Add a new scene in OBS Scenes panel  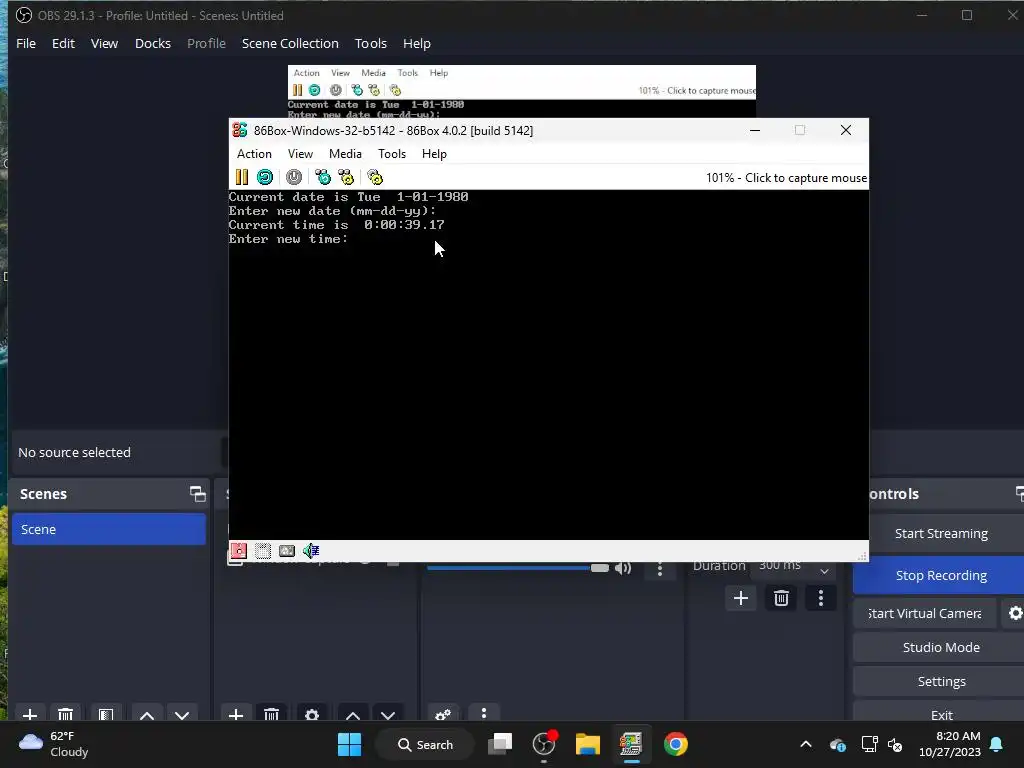click(x=29, y=714)
